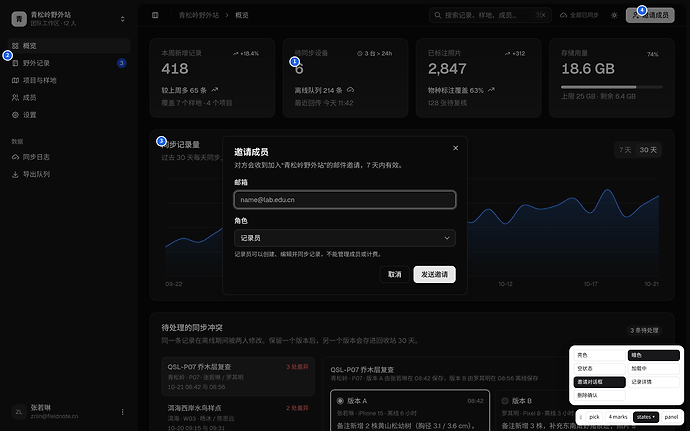
Task: Click the trend icon next to +18.4%
Action: click(x=236, y=53)
